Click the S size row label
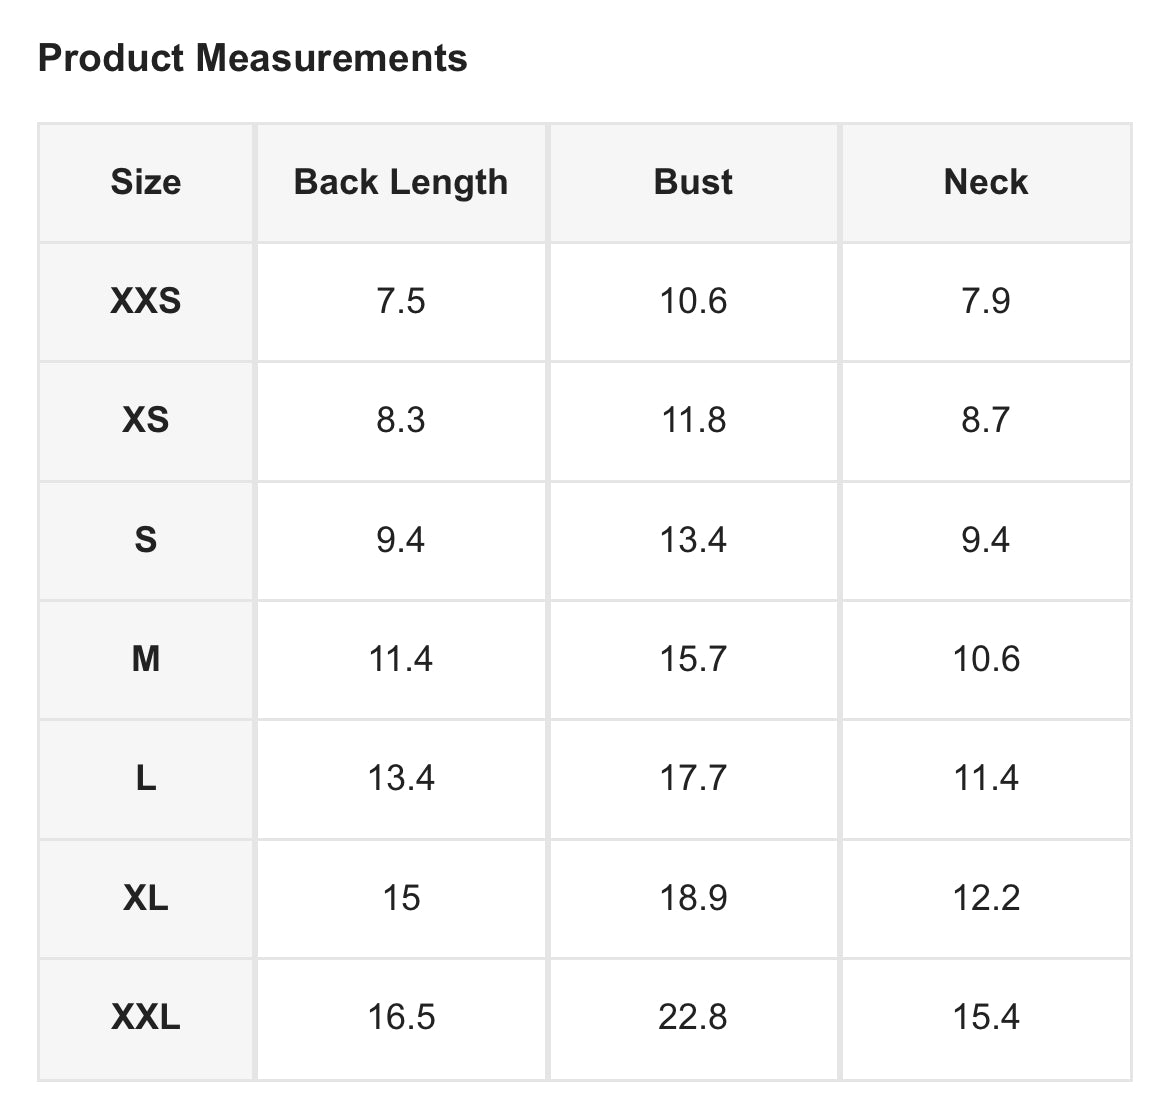Screen dimensions: 1170x1101 point(146,540)
